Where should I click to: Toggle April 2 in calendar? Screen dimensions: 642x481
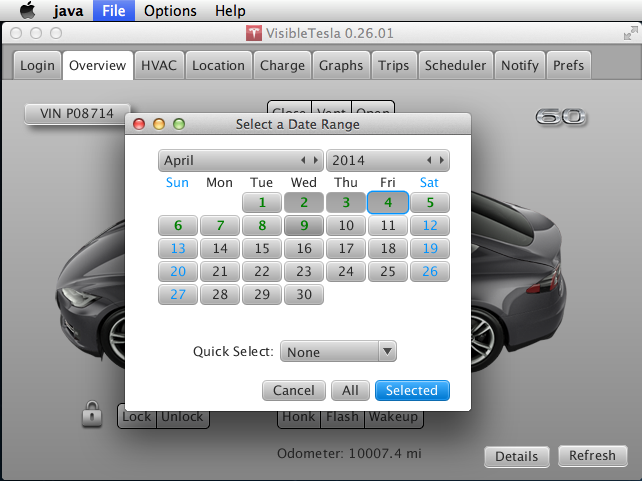[304, 202]
